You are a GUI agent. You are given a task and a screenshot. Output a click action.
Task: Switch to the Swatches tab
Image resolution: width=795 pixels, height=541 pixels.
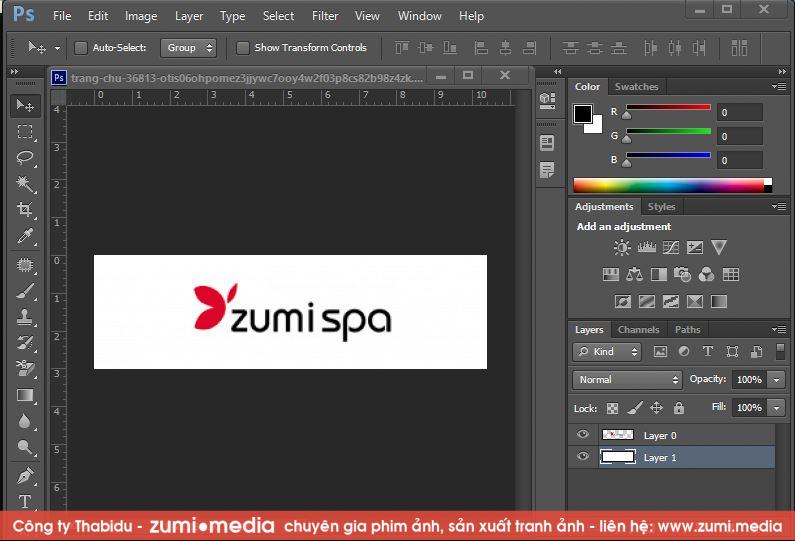(x=636, y=87)
